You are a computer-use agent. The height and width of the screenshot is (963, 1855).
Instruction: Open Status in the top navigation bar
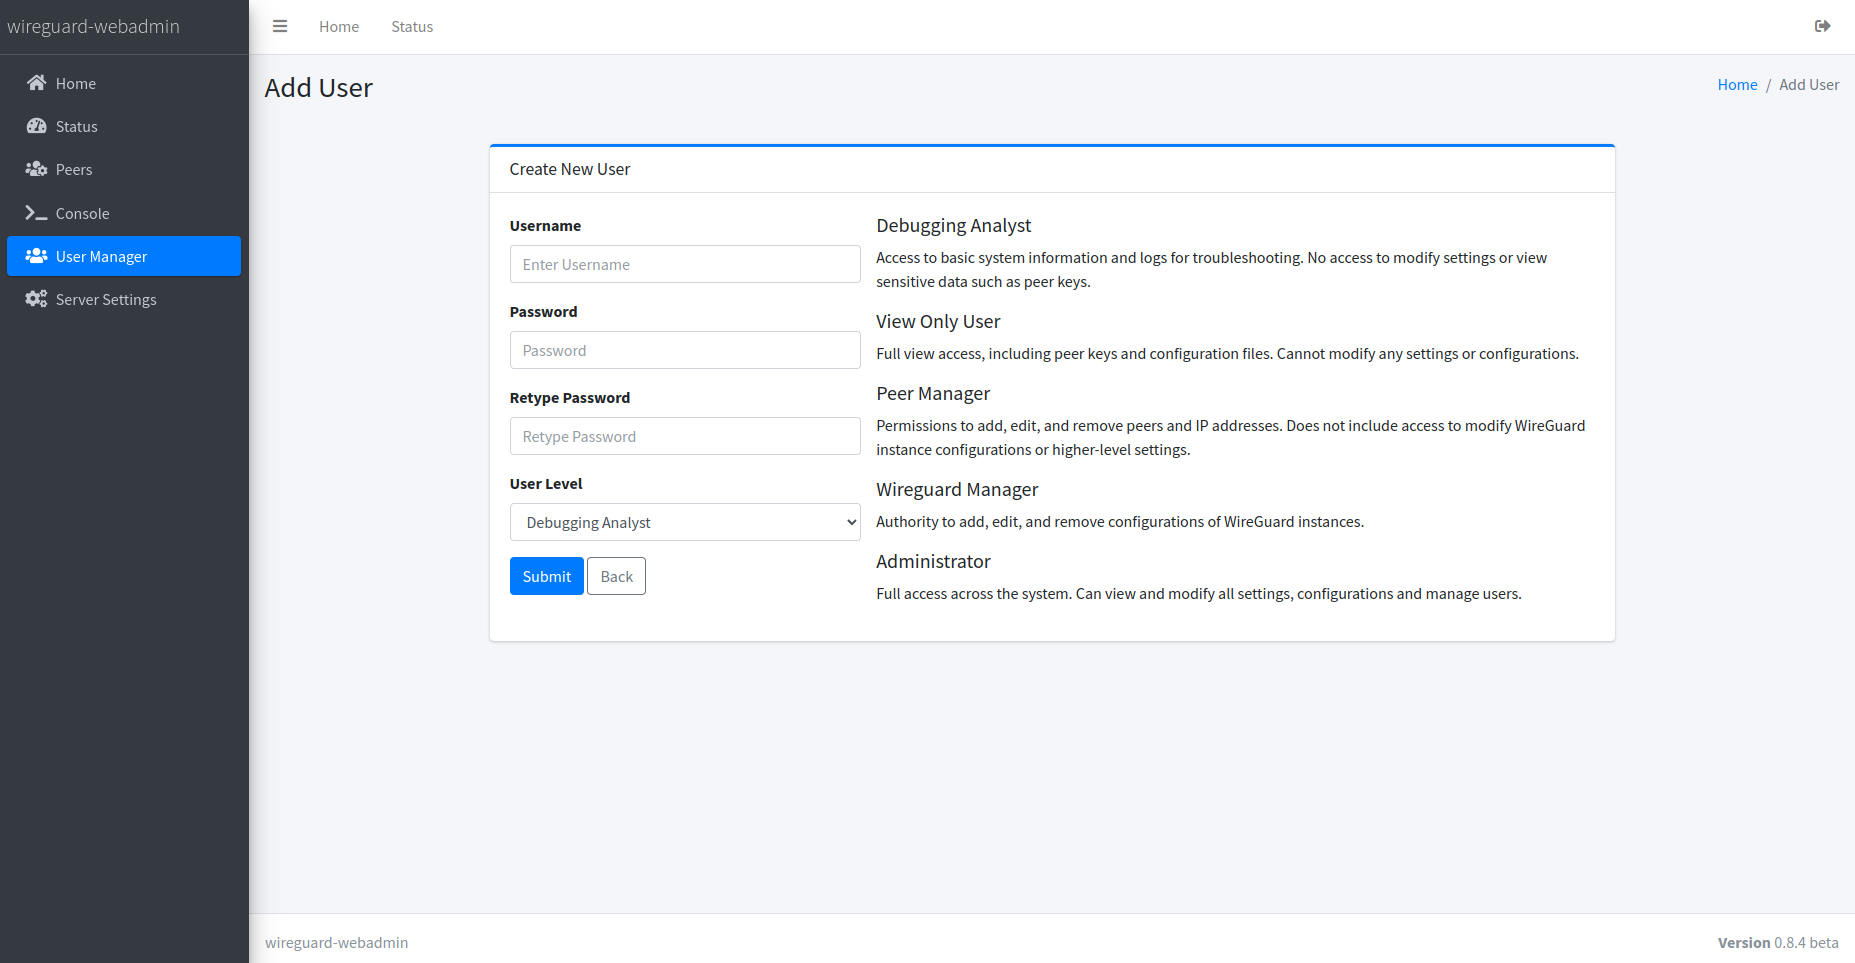click(x=412, y=27)
